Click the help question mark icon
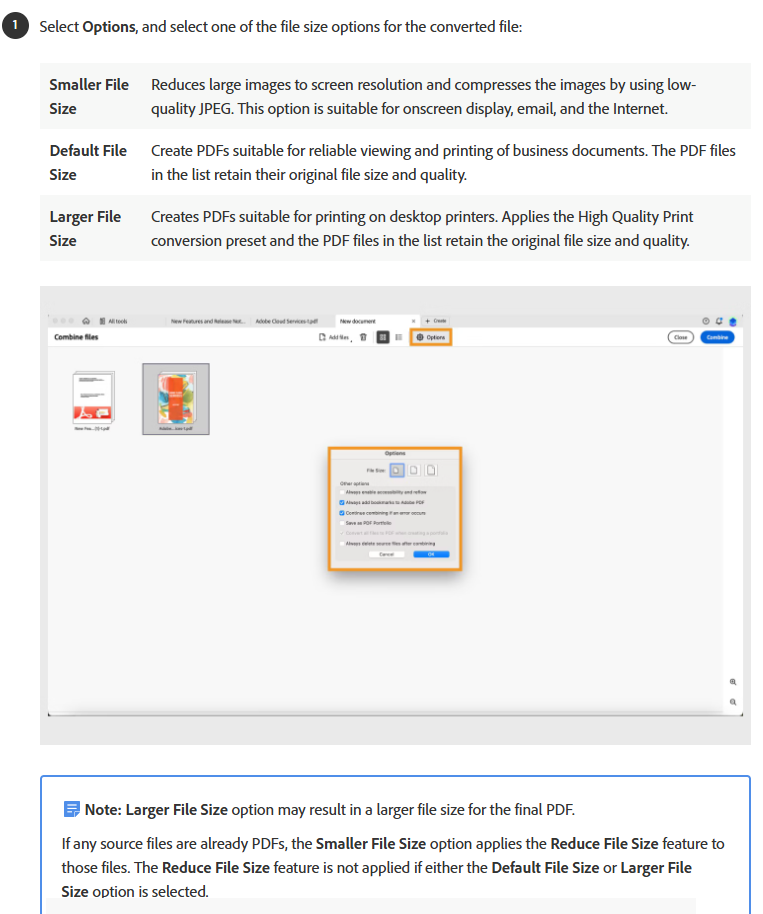The height and width of the screenshot is (914, 763). point(706,321)
